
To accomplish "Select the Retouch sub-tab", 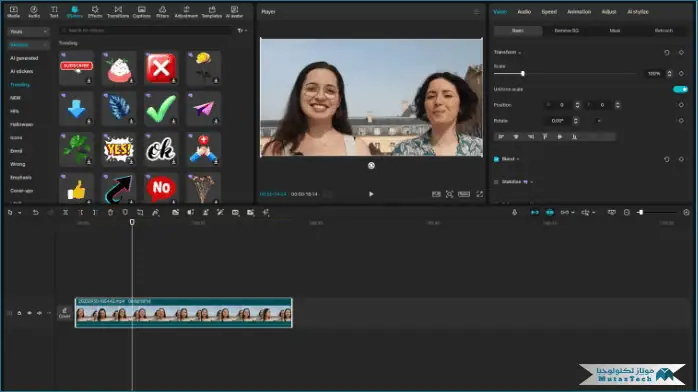I will pos(663,31).
